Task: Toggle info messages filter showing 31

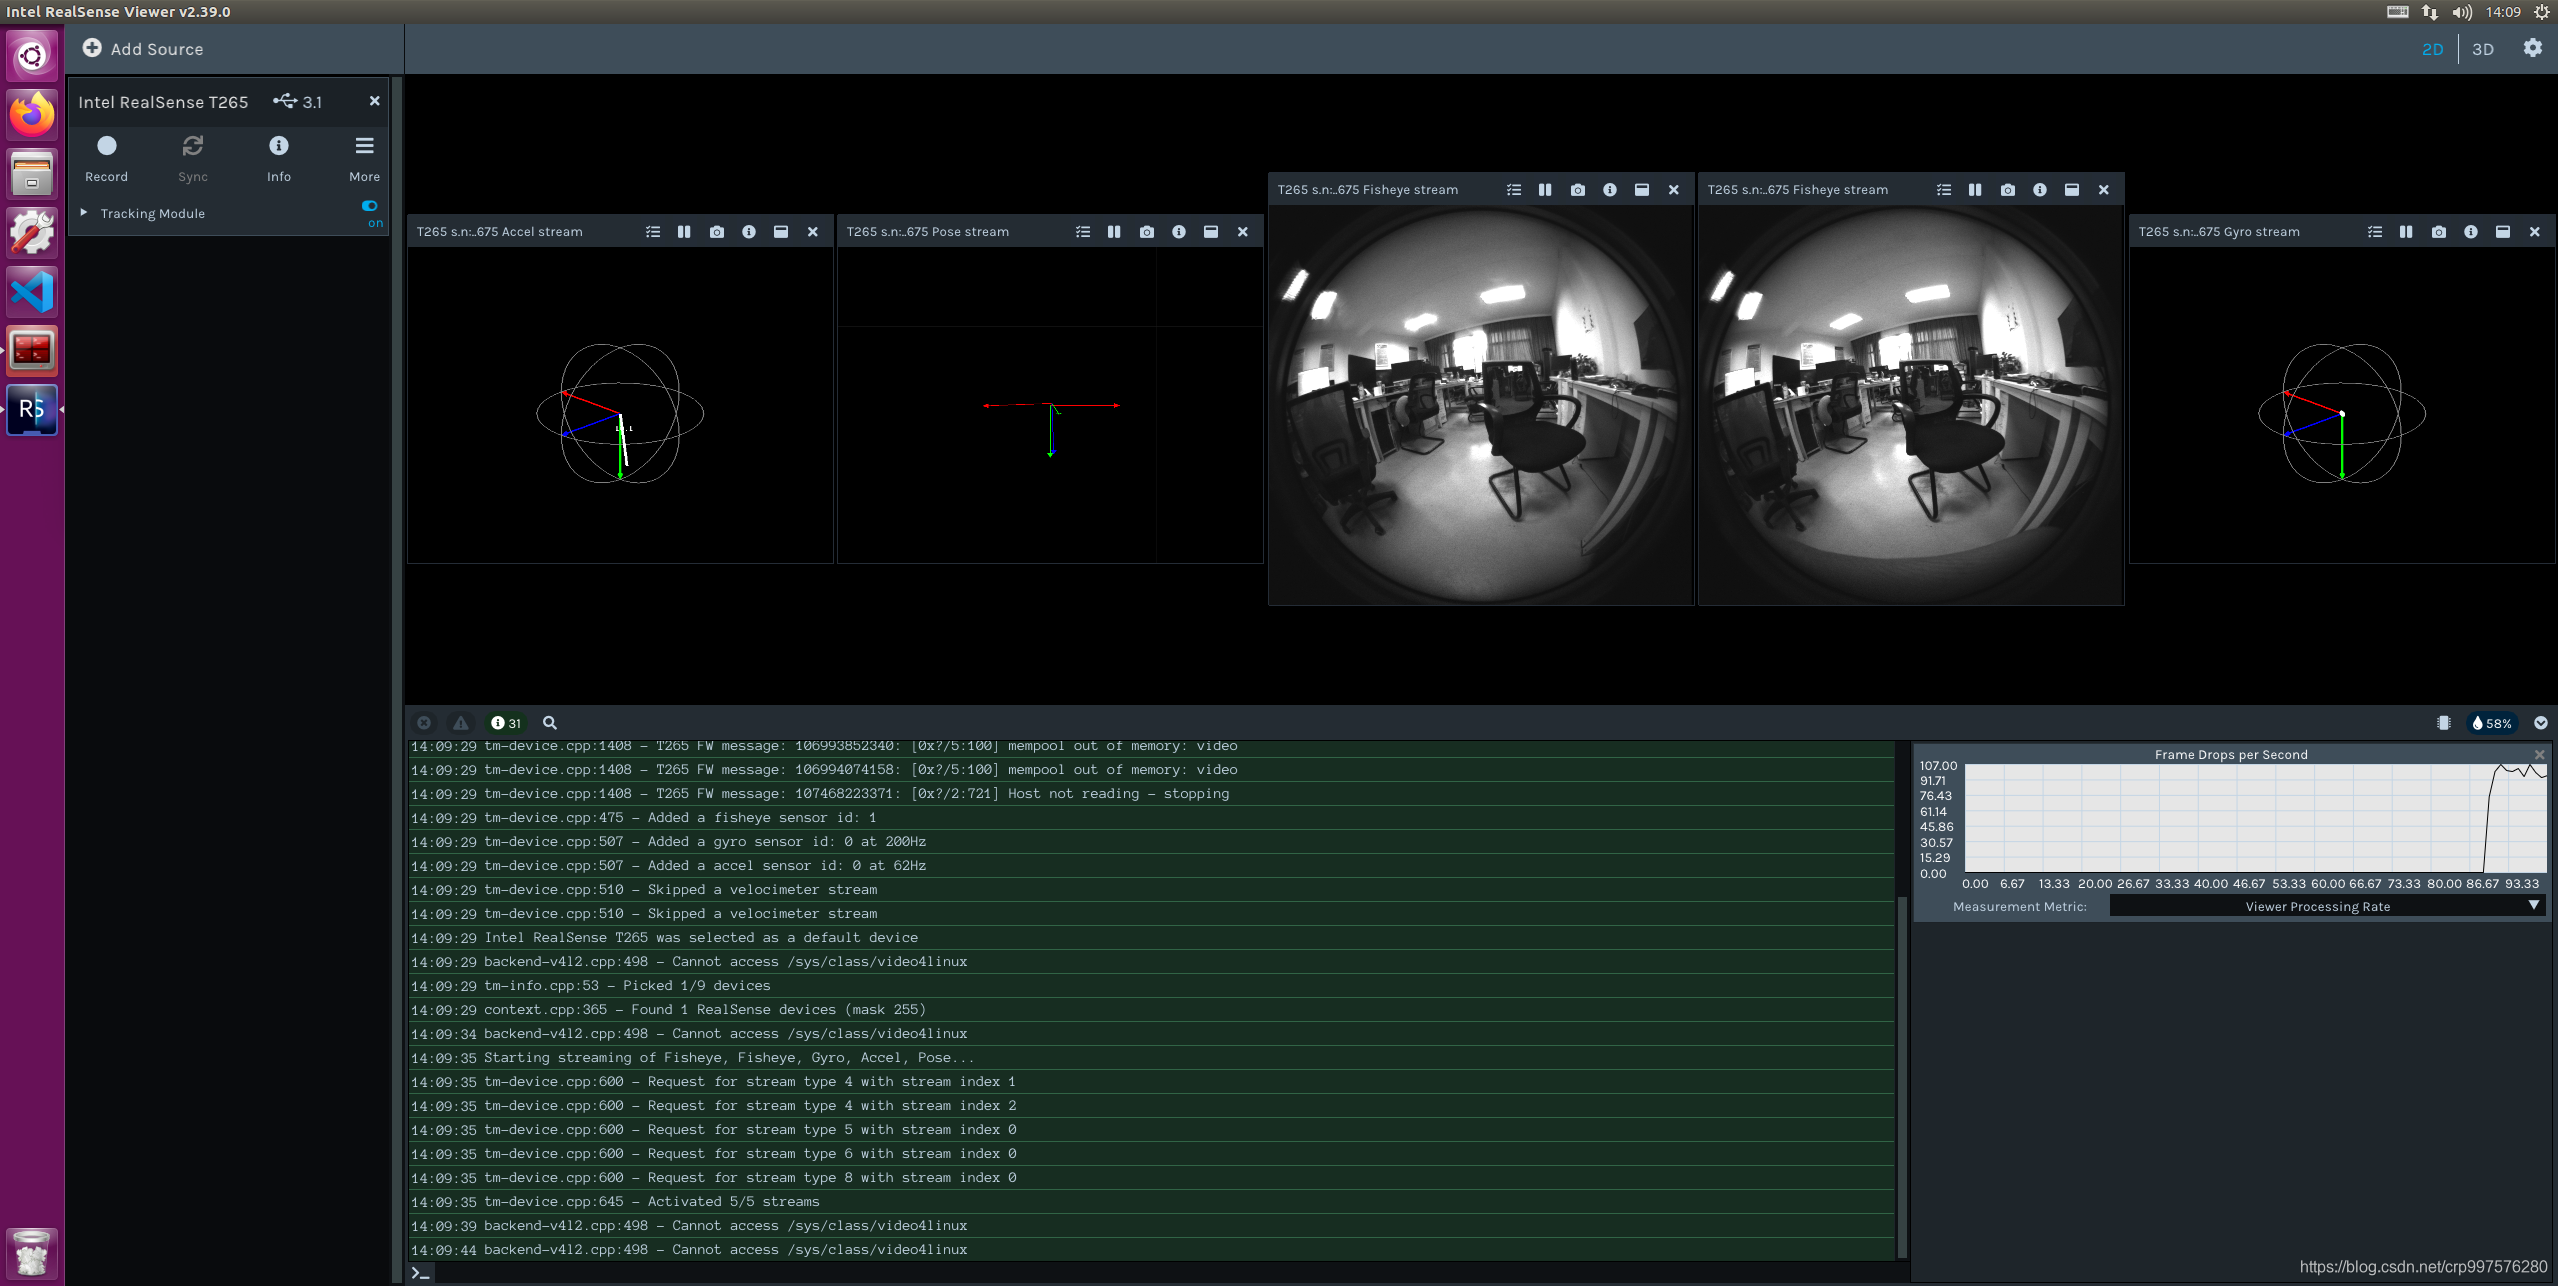Action: (x=506, y=723)
